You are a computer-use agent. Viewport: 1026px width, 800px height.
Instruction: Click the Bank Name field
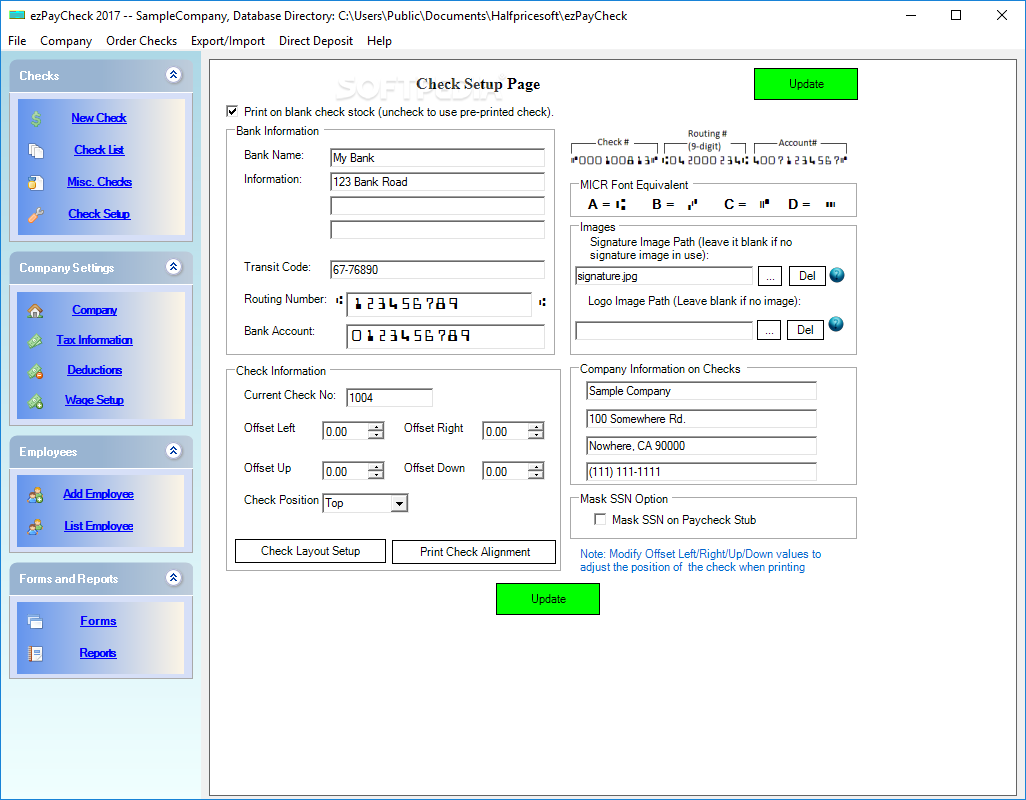[x=437, y=158]
